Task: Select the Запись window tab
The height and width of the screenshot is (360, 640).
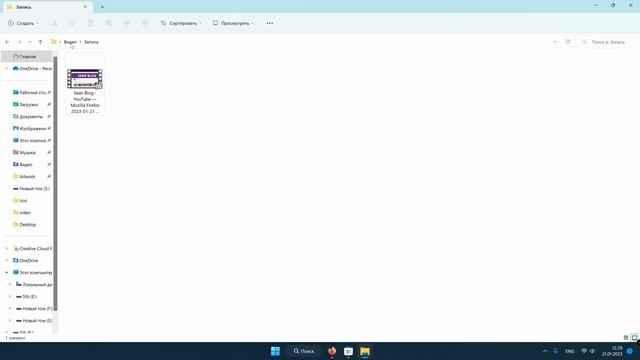Action: [47, 7]
